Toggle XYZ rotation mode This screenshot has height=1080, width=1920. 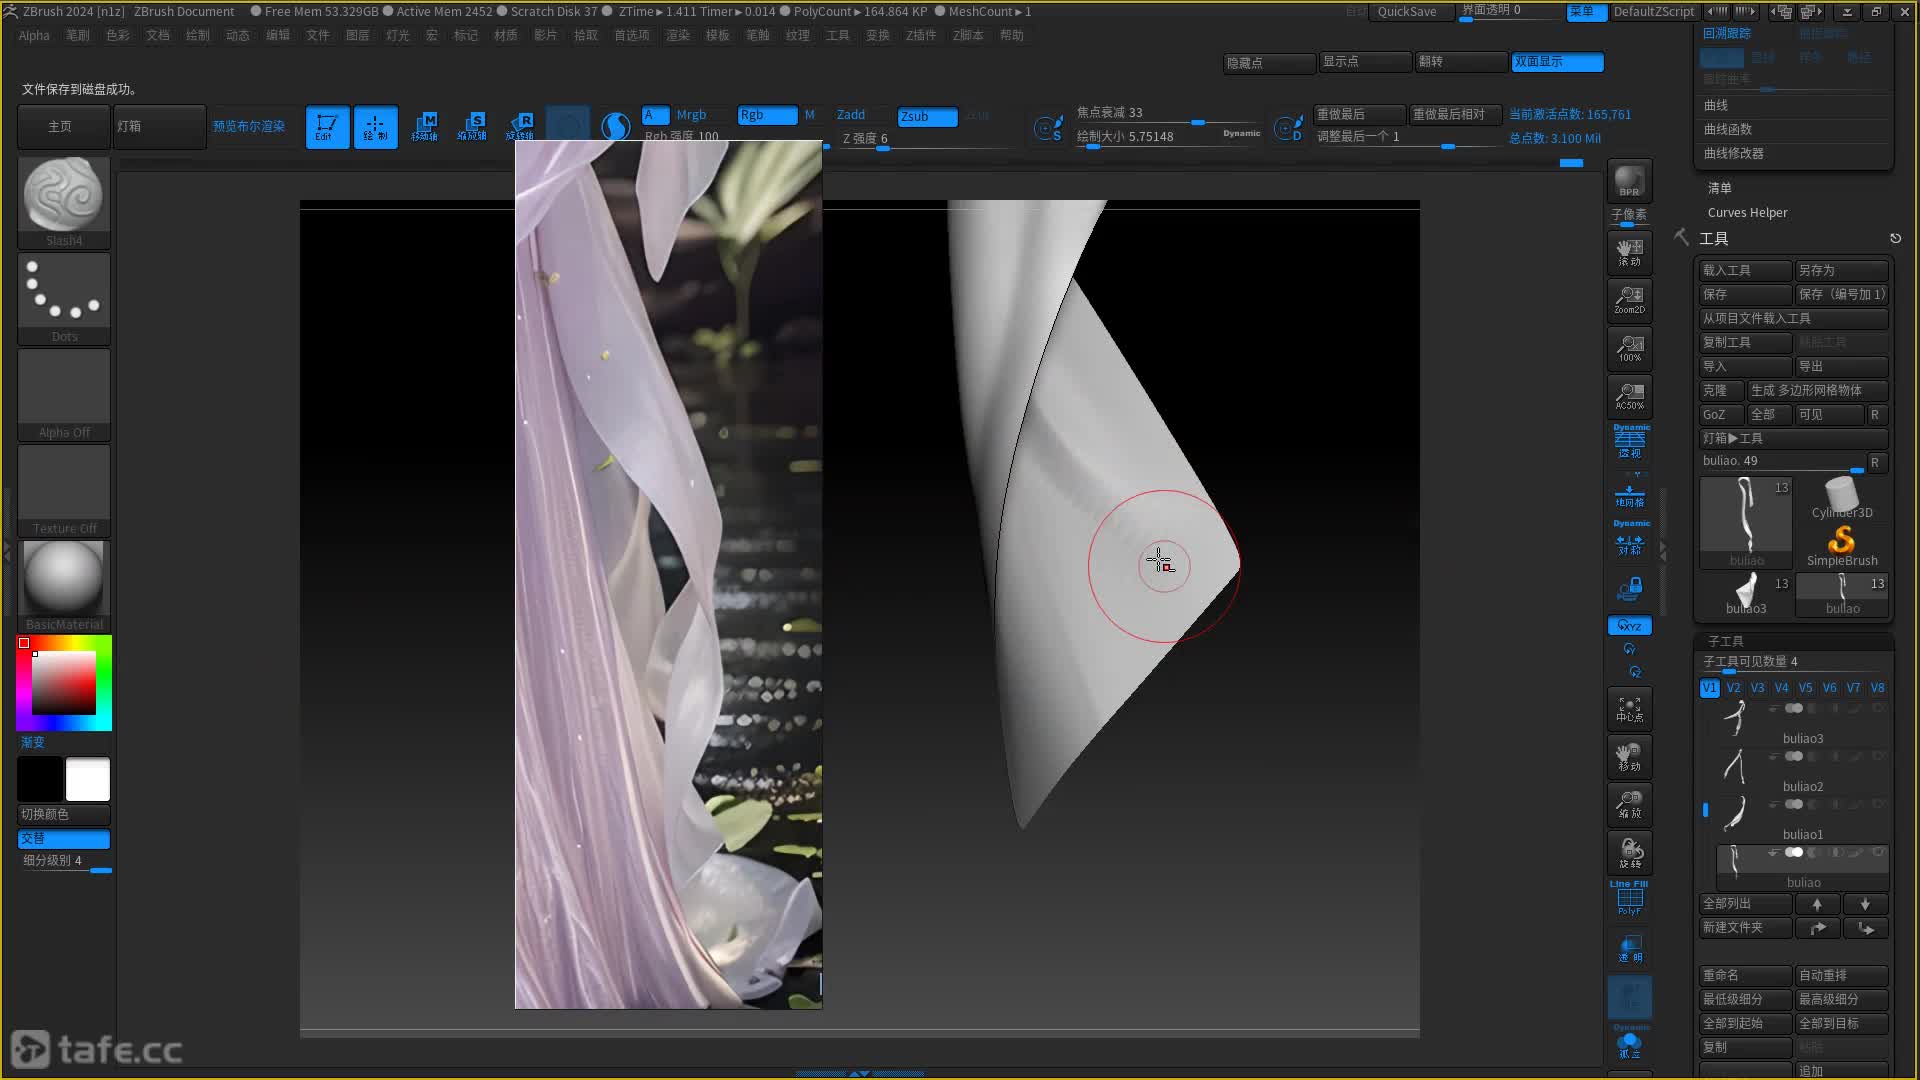[x=1629, y=626]
